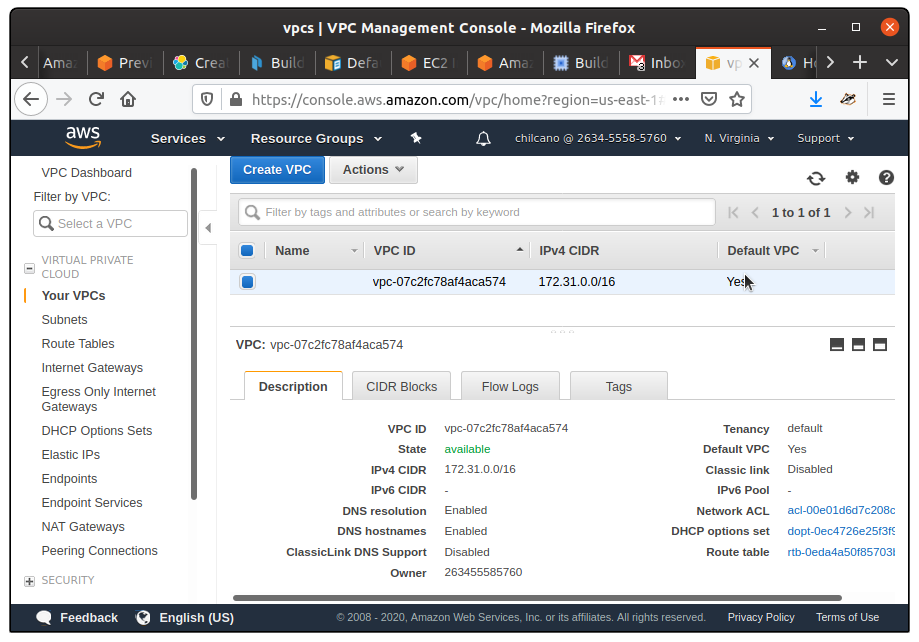The height and width of the screenshot is (642, 919).
Task: Switch to the Tags tab
Action: point(618,386)
